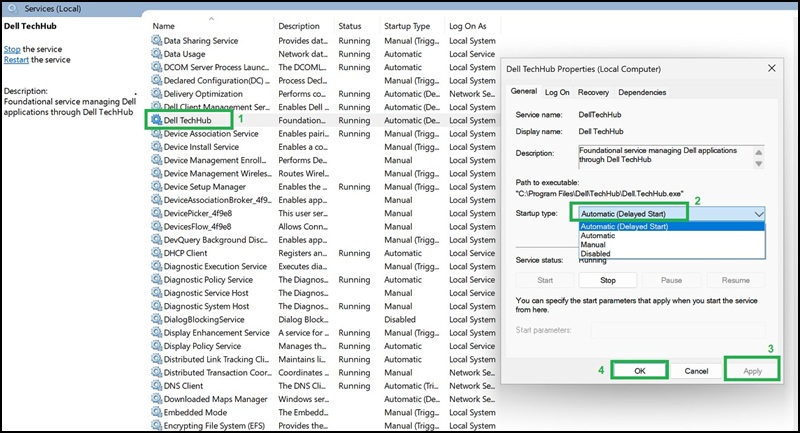This screenshot has width=800, height=433.
Task: Select the Display Enhancement Service icon
Action: click(x=157, y=333)
